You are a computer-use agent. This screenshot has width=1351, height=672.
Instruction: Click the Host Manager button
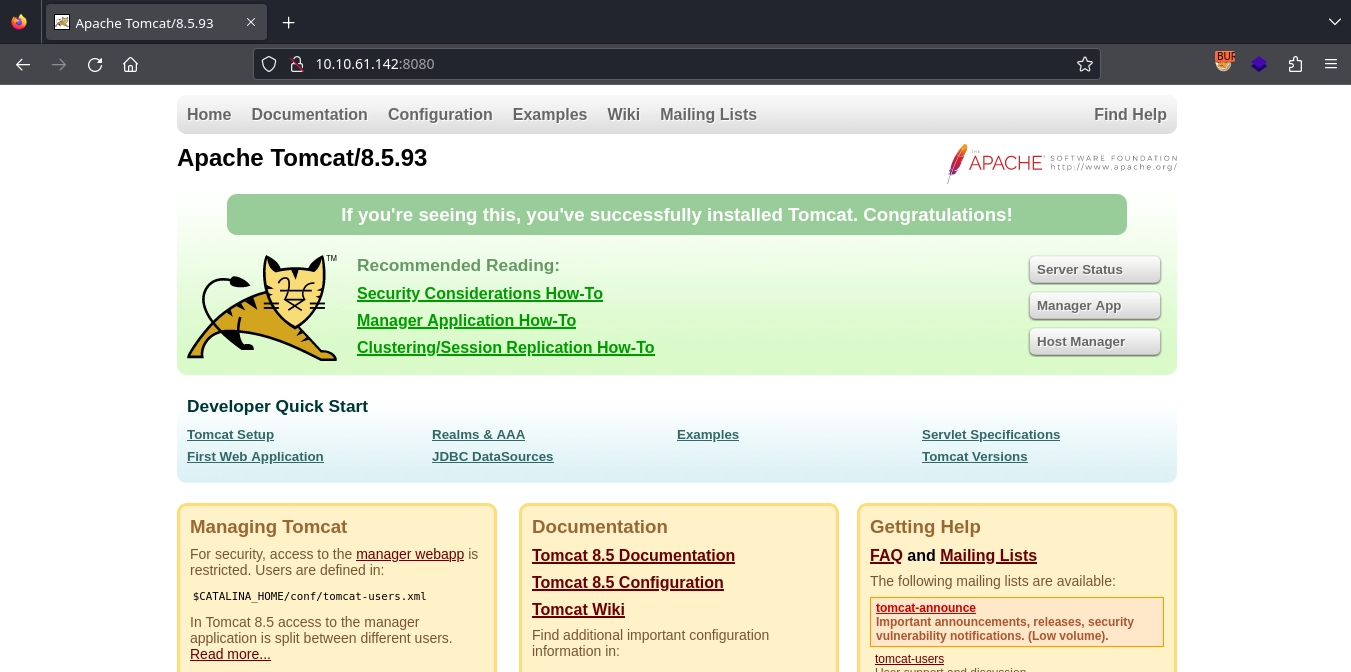(1094, 342)
